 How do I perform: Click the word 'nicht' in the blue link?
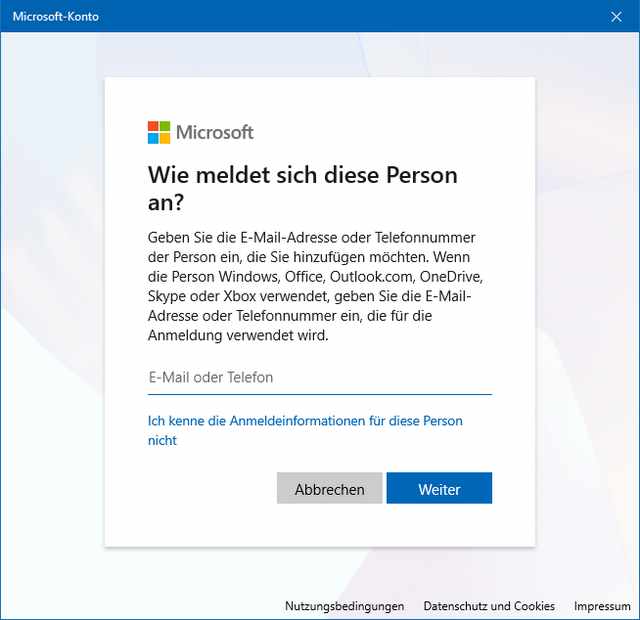(x=162, y=440)
